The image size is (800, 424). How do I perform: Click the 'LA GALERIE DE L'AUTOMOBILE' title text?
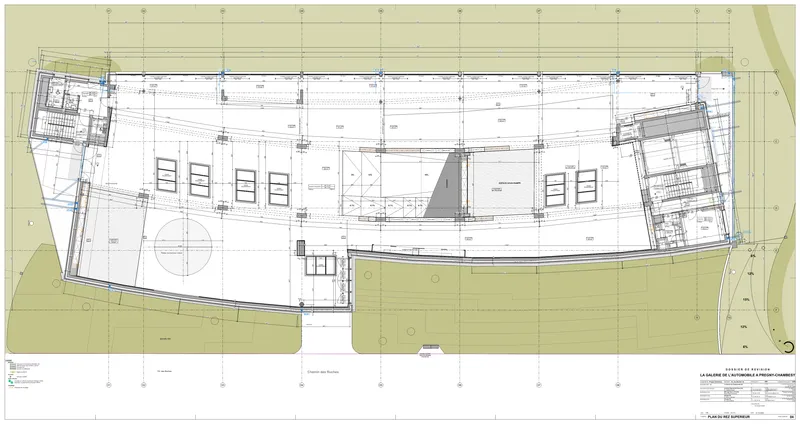pos(737,373)
